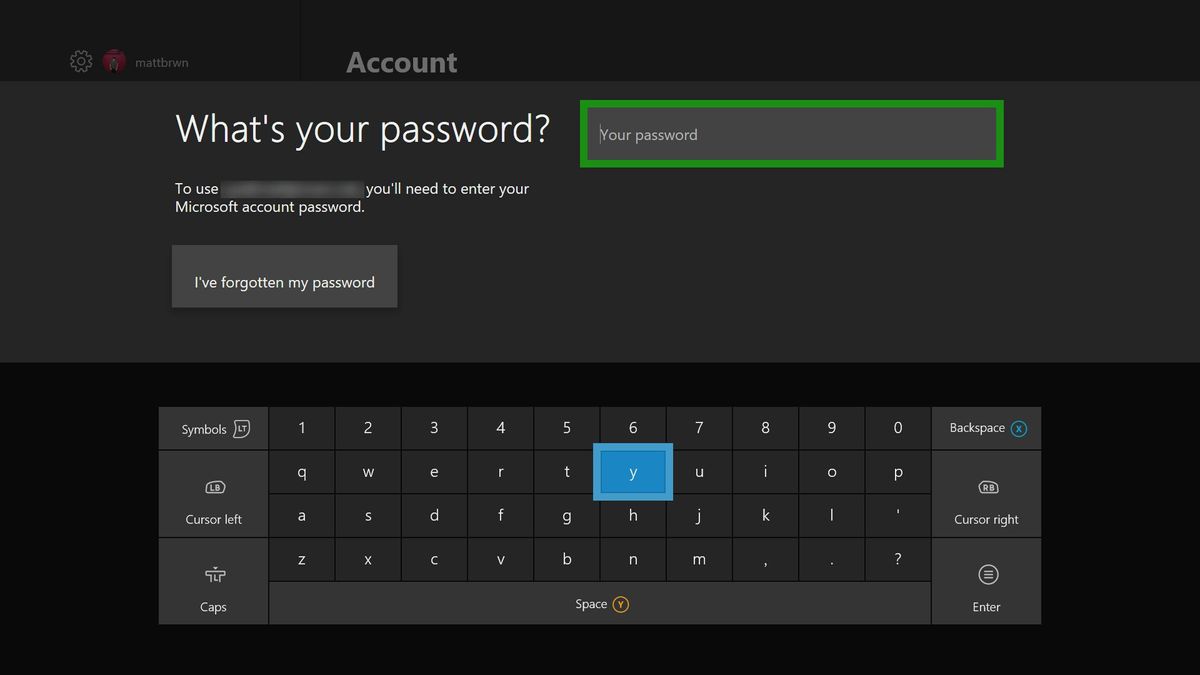The height and width of the screenshot is (675, 1200).
Task: Hit the letter n key
Action: click(633, 560)
